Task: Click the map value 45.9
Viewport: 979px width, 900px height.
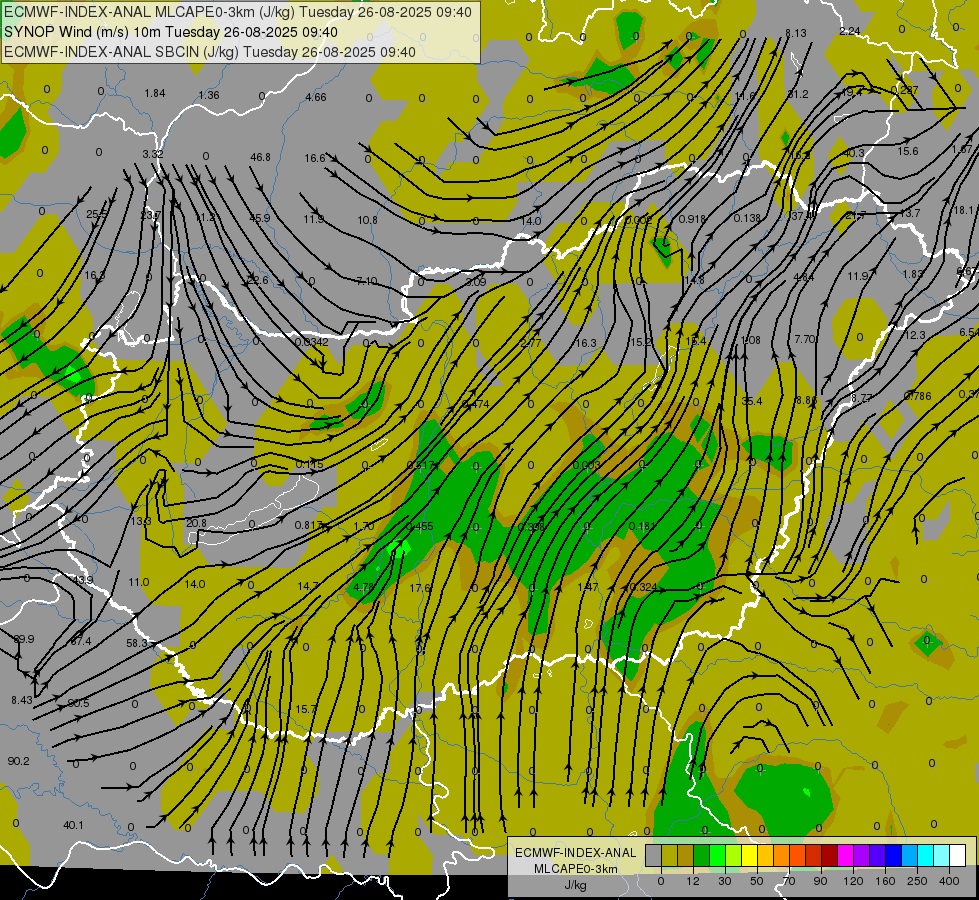Action: 260,218
